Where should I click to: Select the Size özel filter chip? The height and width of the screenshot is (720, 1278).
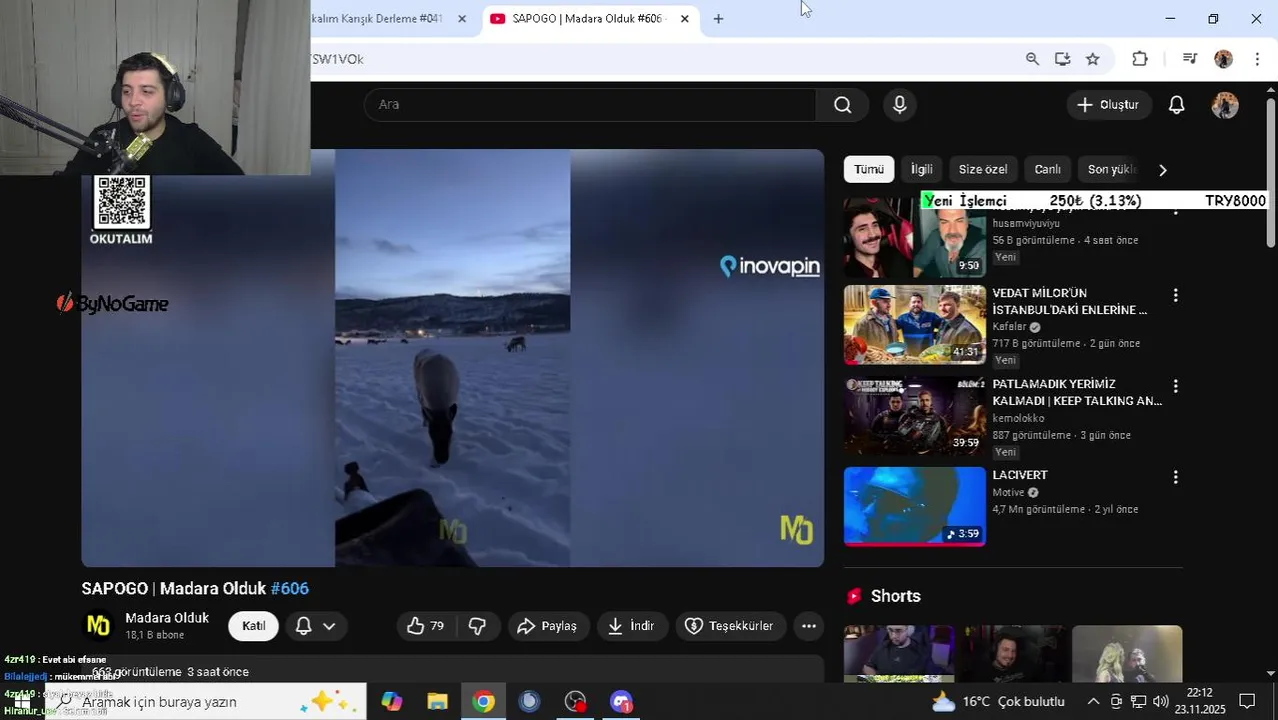pyautogui.click(x=983, y=170)
